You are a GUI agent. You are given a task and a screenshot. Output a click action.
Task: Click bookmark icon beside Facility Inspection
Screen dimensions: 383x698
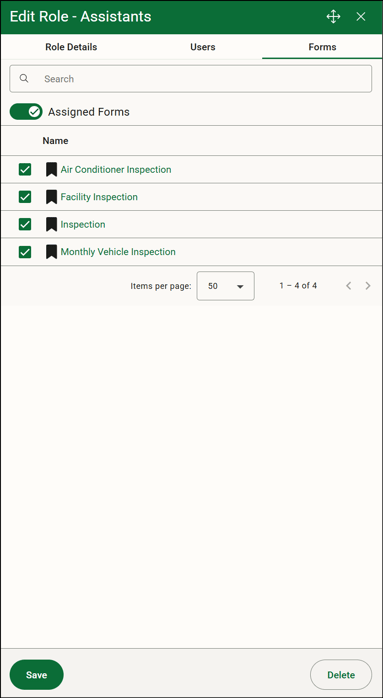click(52, 197)
